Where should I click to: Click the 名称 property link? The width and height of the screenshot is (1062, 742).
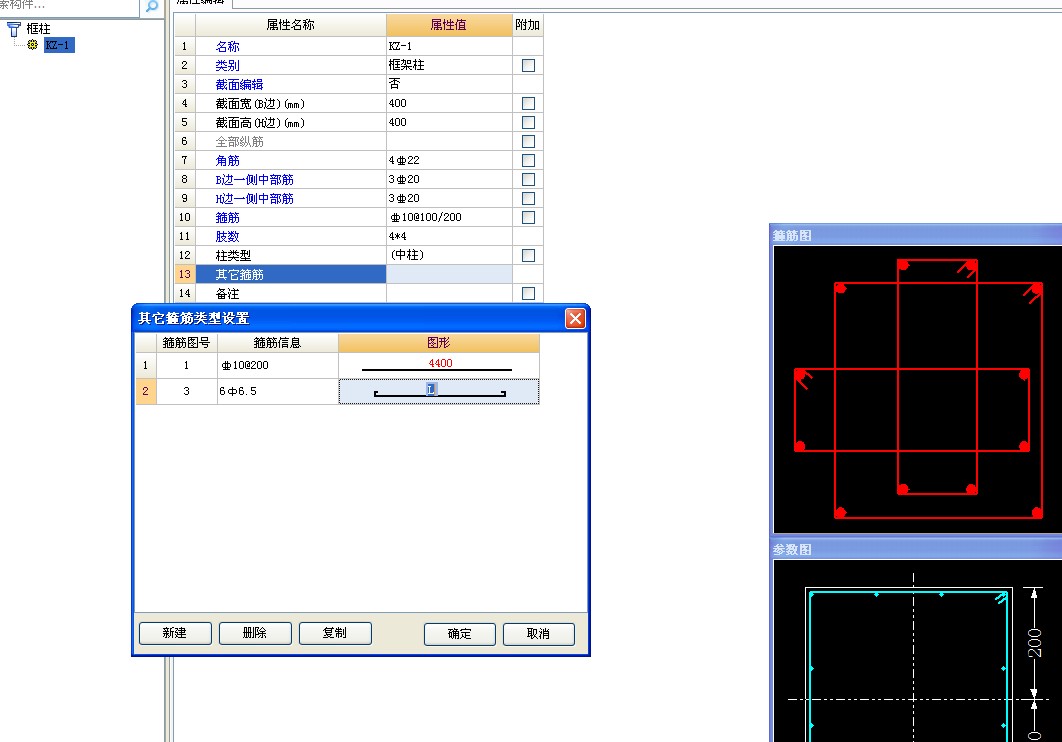click(227, 47)
